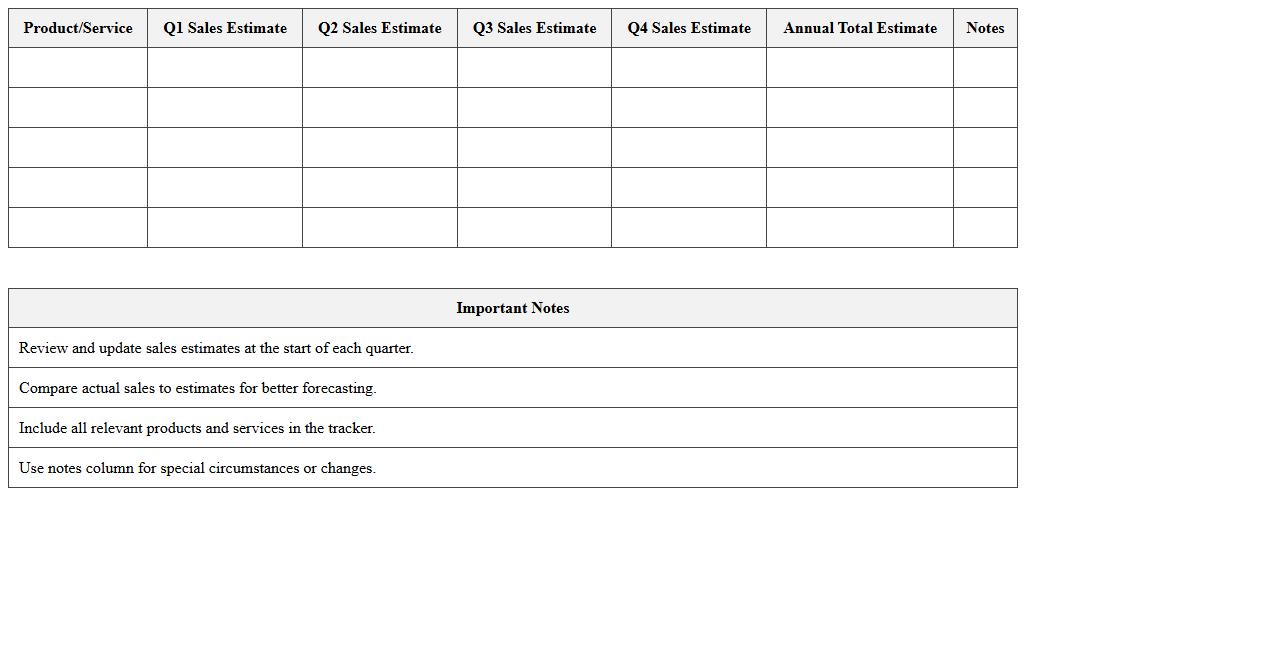1278x650 pixels.
Task: Select third-row cell under Q3 Sales Estimate
Action: [x=534, y=148]
